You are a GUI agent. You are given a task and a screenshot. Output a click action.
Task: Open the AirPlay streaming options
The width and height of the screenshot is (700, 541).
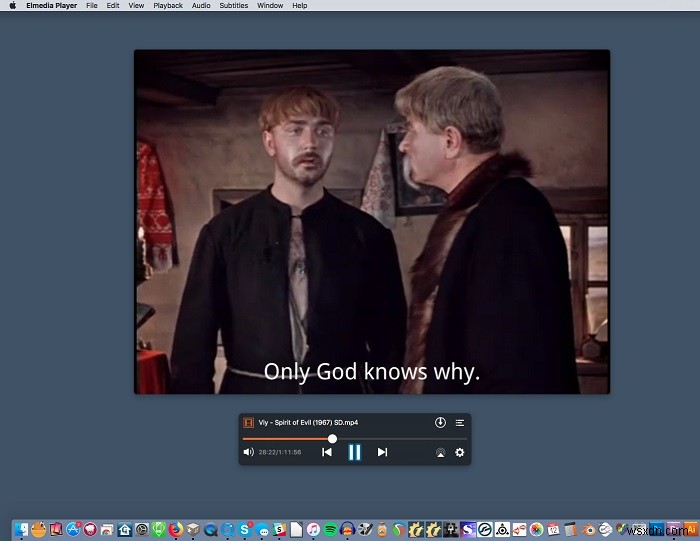pyautogui.click(x=440, y=453)
